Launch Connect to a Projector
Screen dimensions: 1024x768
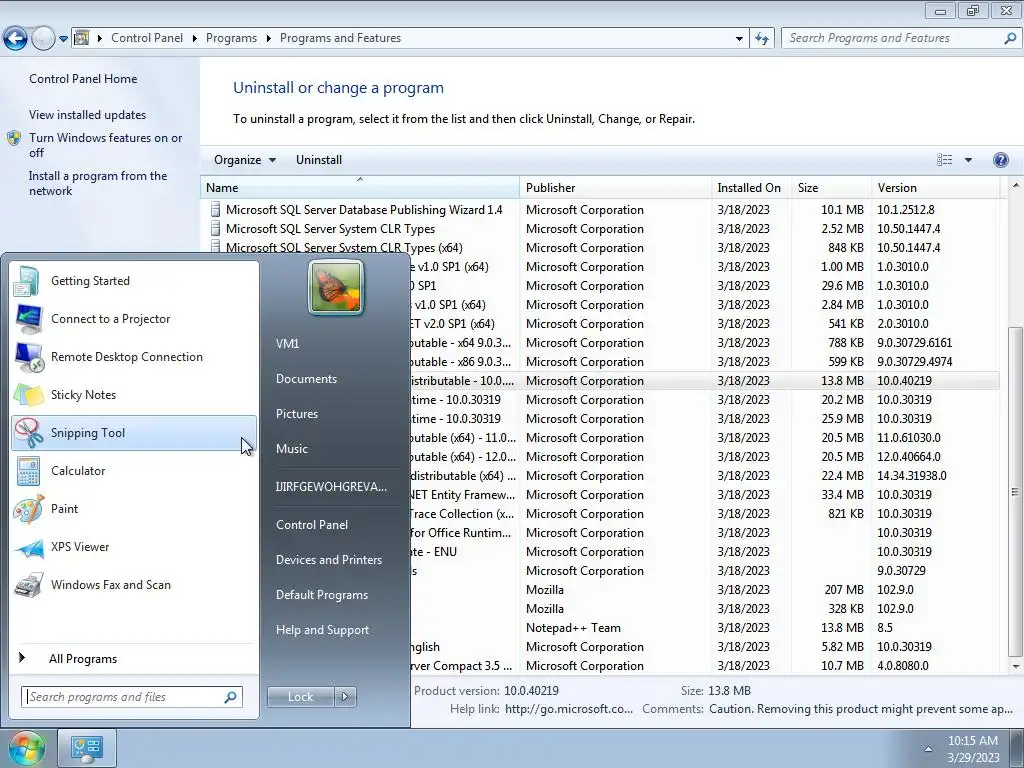[134, 319]
